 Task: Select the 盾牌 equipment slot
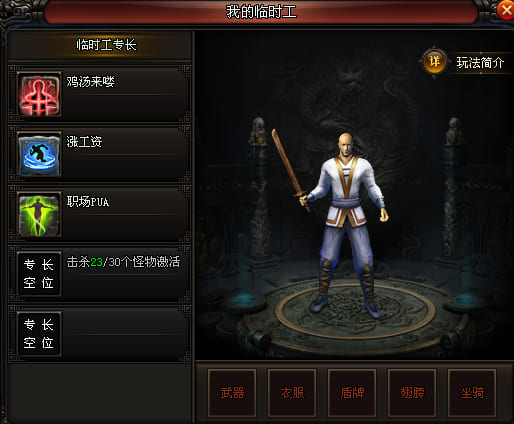352,393
